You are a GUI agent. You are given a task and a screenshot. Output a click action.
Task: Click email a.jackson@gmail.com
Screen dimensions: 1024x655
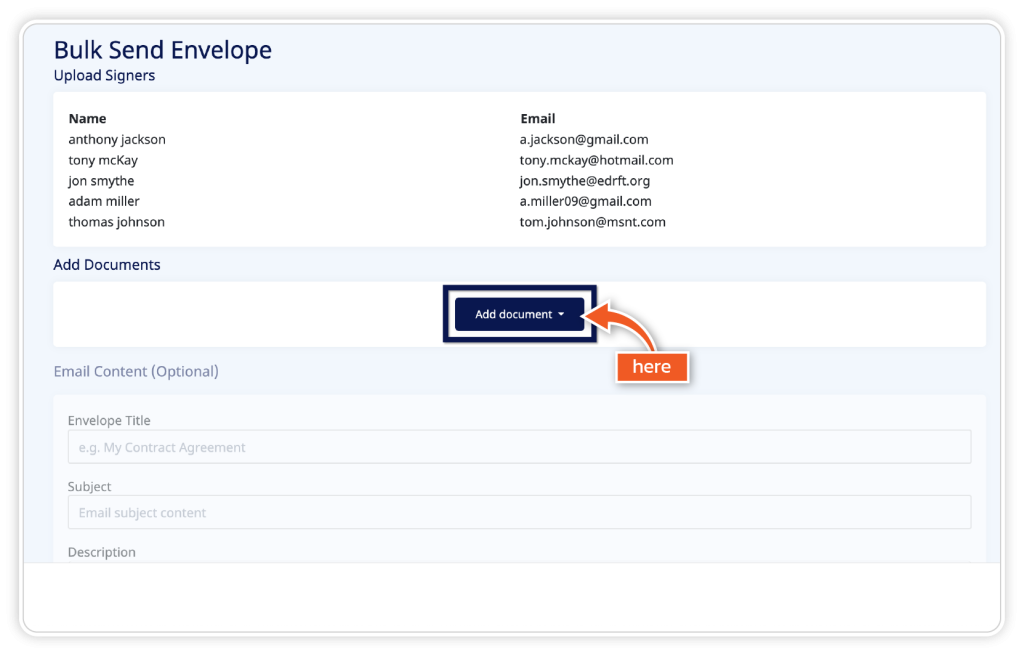pos(584,140)
